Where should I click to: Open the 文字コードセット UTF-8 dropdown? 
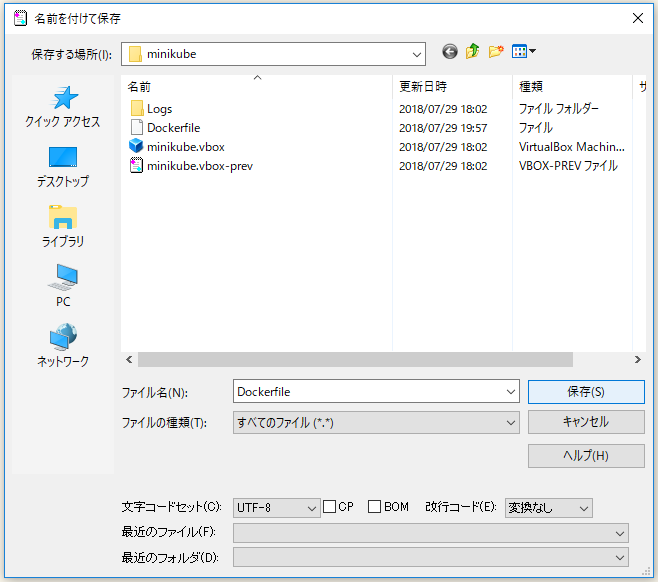[x=277, y=508]
